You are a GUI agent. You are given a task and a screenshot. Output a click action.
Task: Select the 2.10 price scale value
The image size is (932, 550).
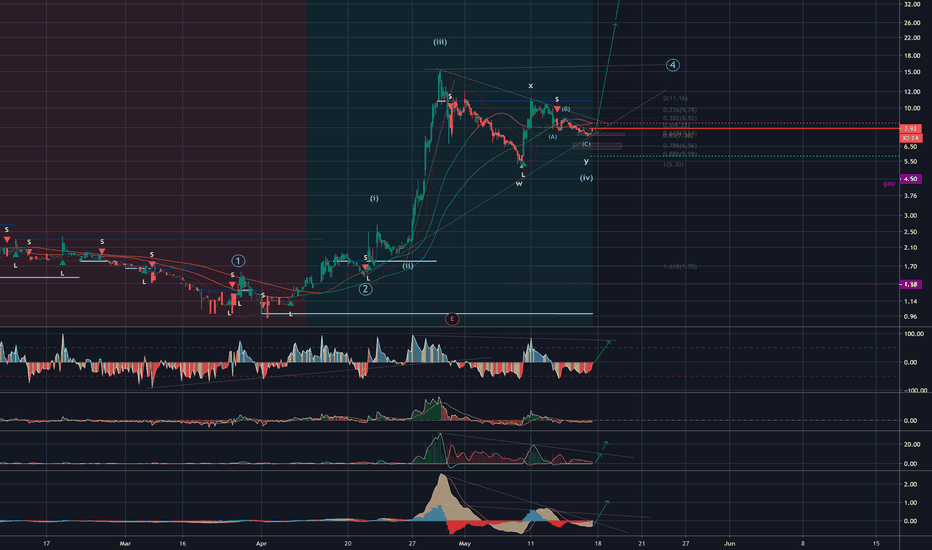tap(912, 248)
